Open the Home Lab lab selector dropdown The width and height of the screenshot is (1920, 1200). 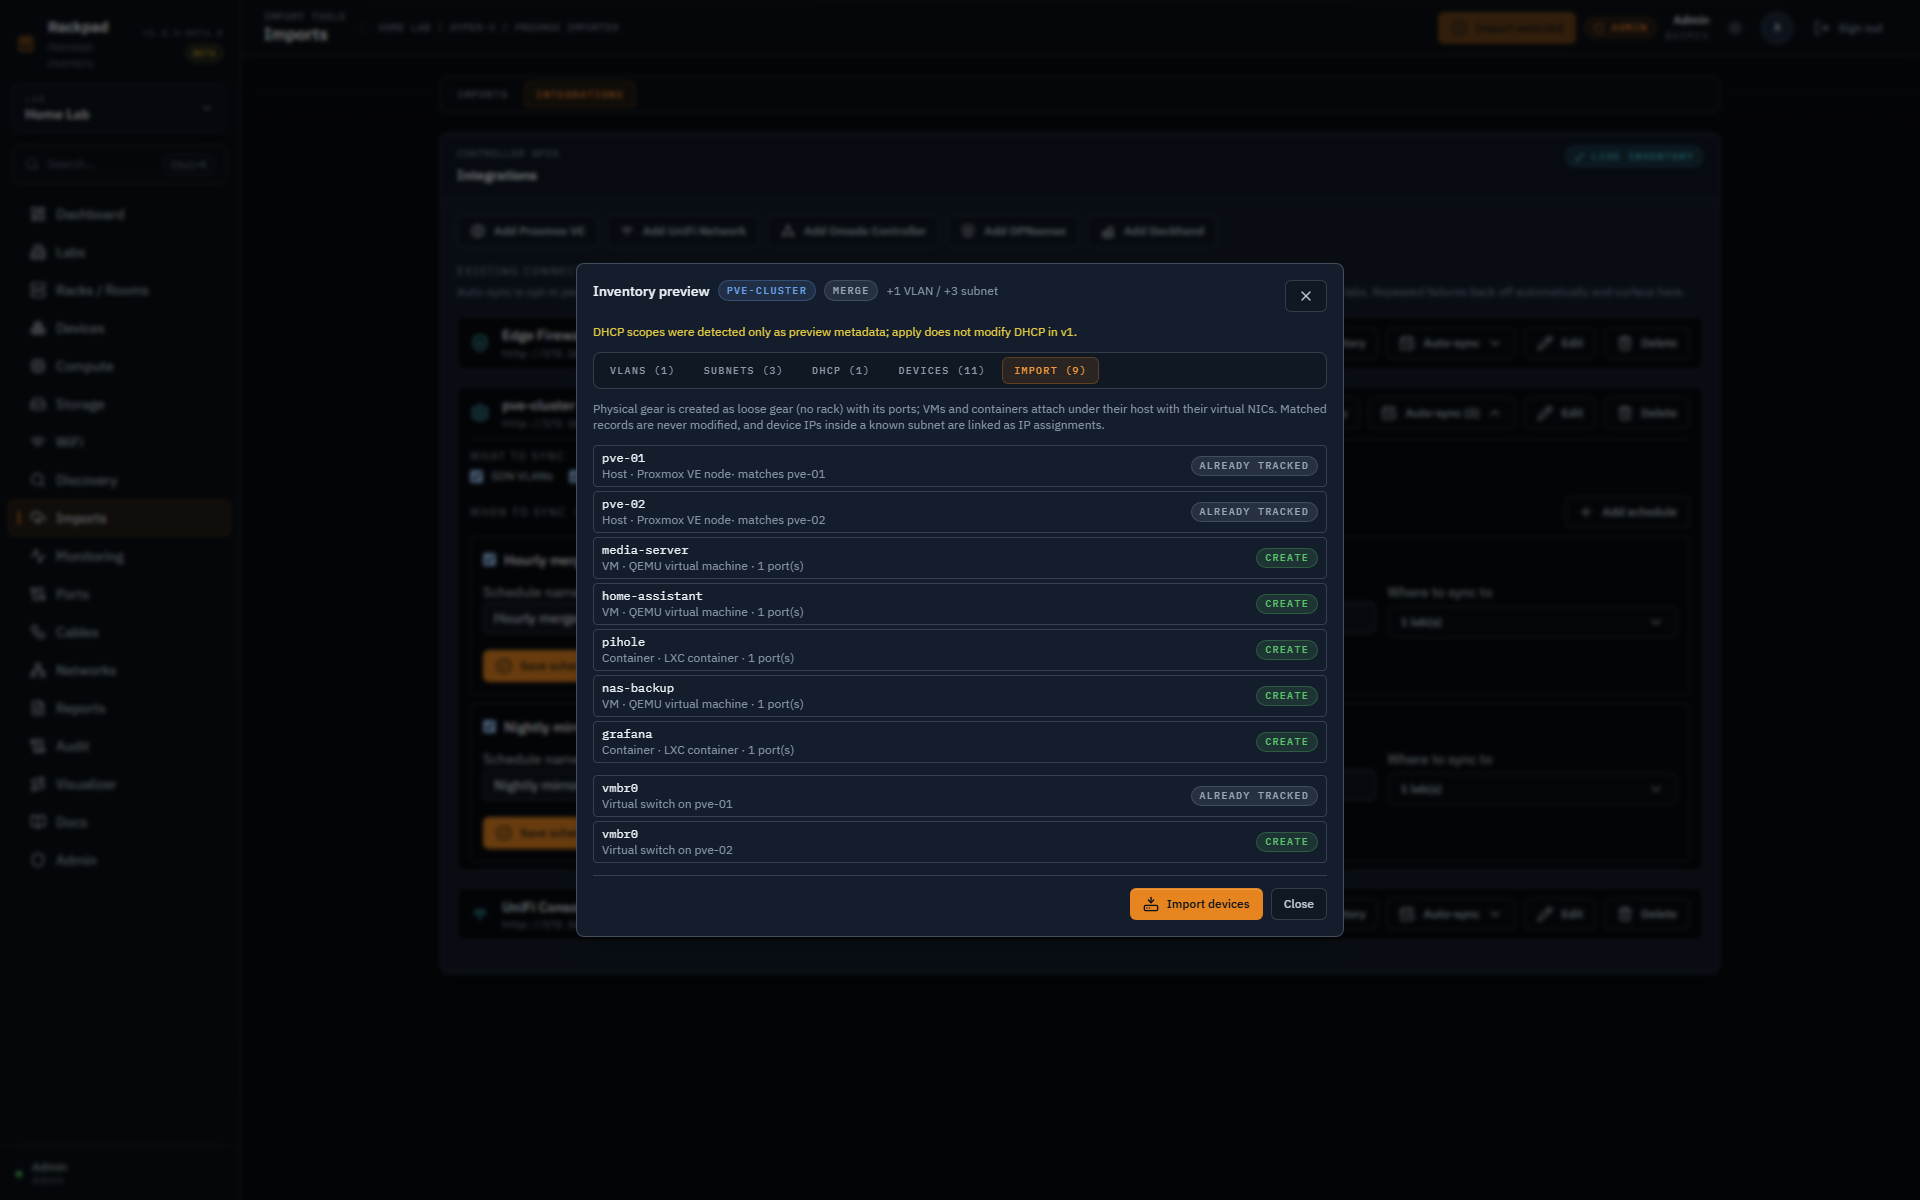pos(120,108)
